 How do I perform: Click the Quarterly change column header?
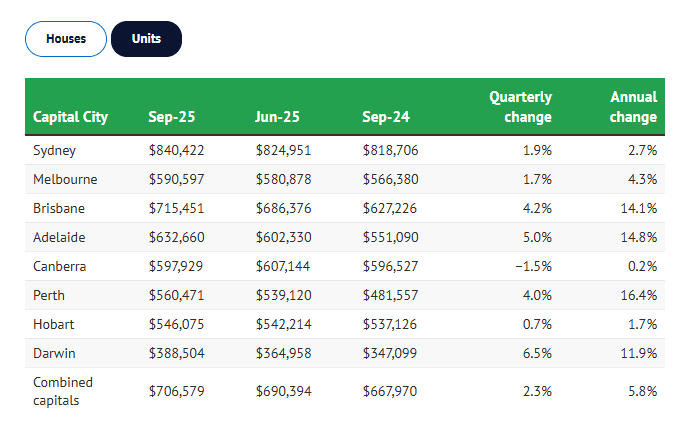click(x=520, y=107)
